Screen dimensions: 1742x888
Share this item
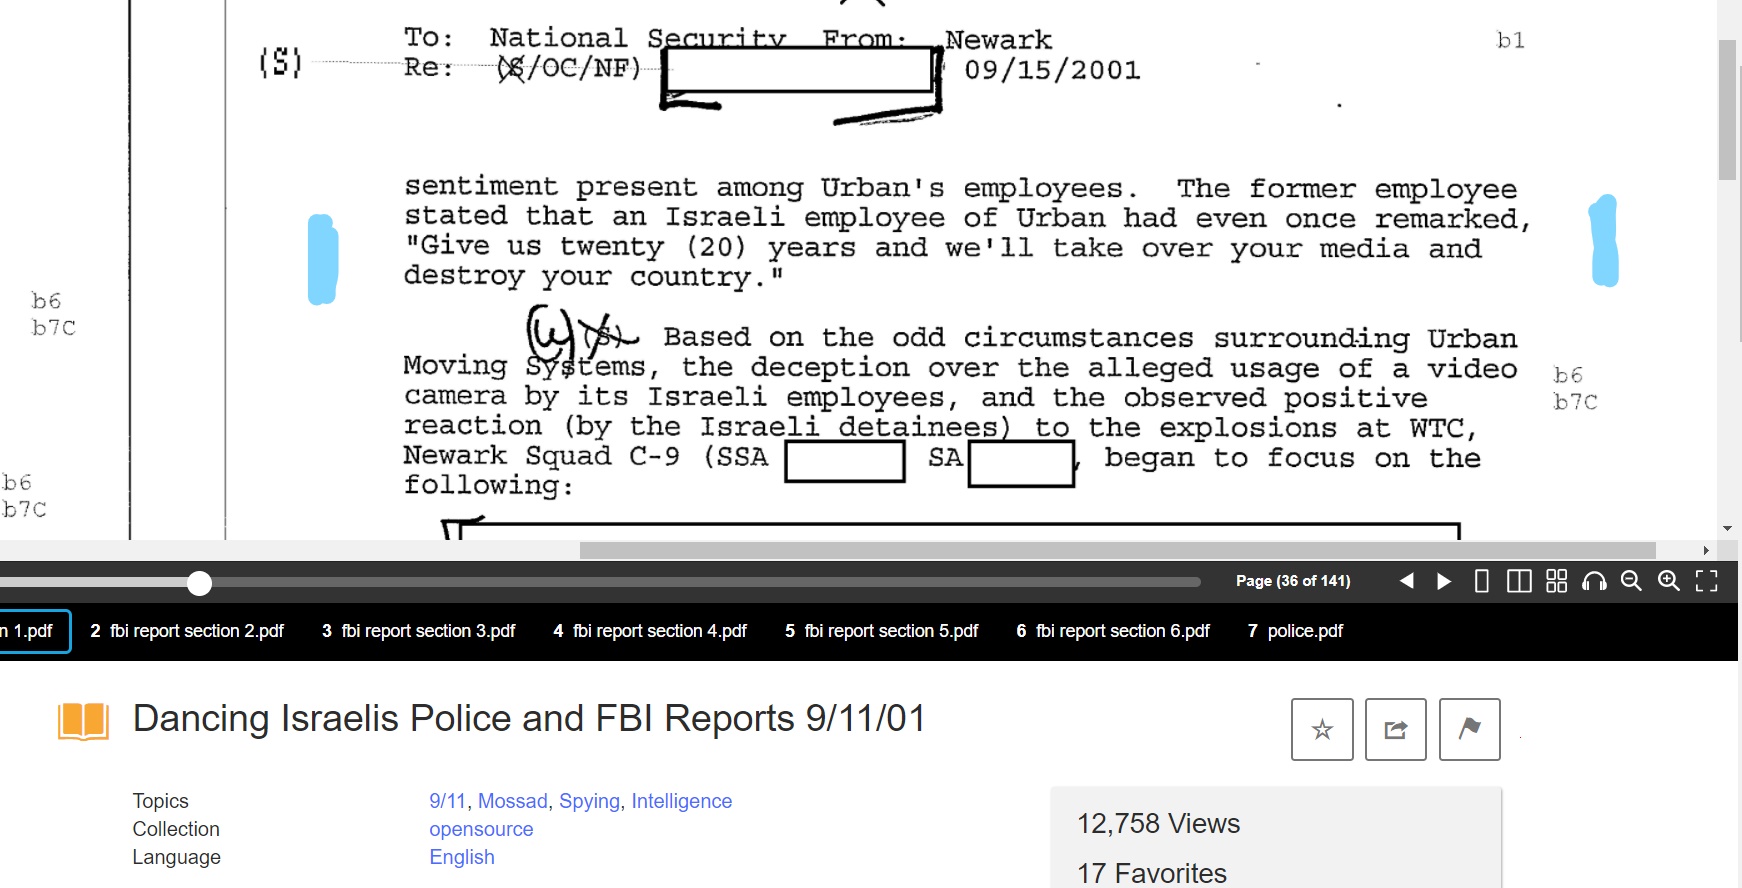1396,729
